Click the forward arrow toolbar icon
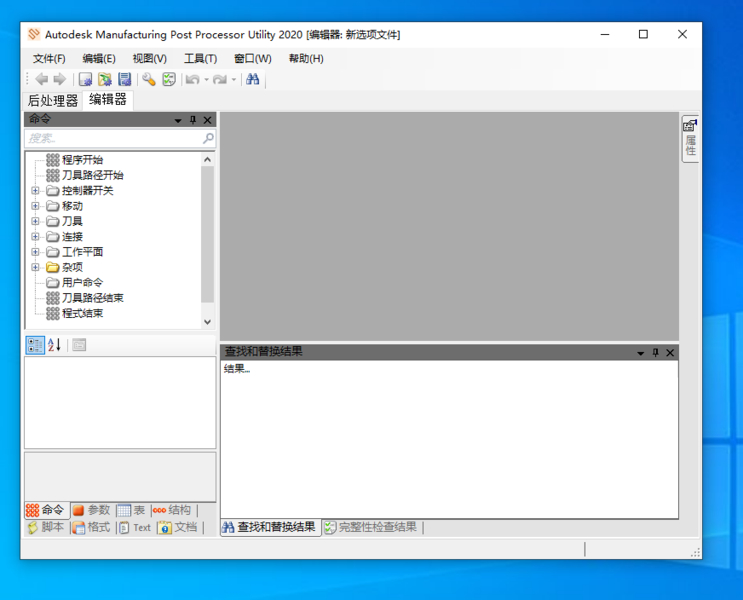The height and width of the screenshot is (600, 743). click(x=60, y=79)
